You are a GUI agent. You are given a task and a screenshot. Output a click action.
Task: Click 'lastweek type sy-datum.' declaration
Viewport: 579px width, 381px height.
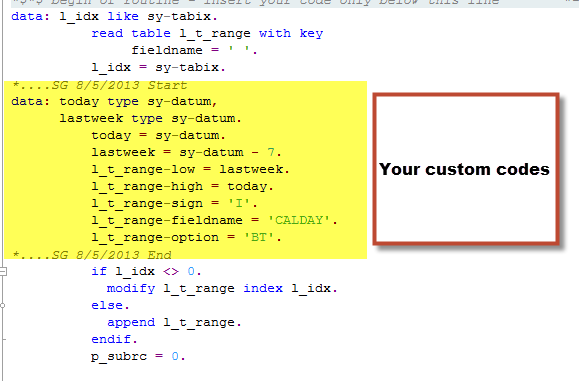pyautogui.click(x=150, y=119)
